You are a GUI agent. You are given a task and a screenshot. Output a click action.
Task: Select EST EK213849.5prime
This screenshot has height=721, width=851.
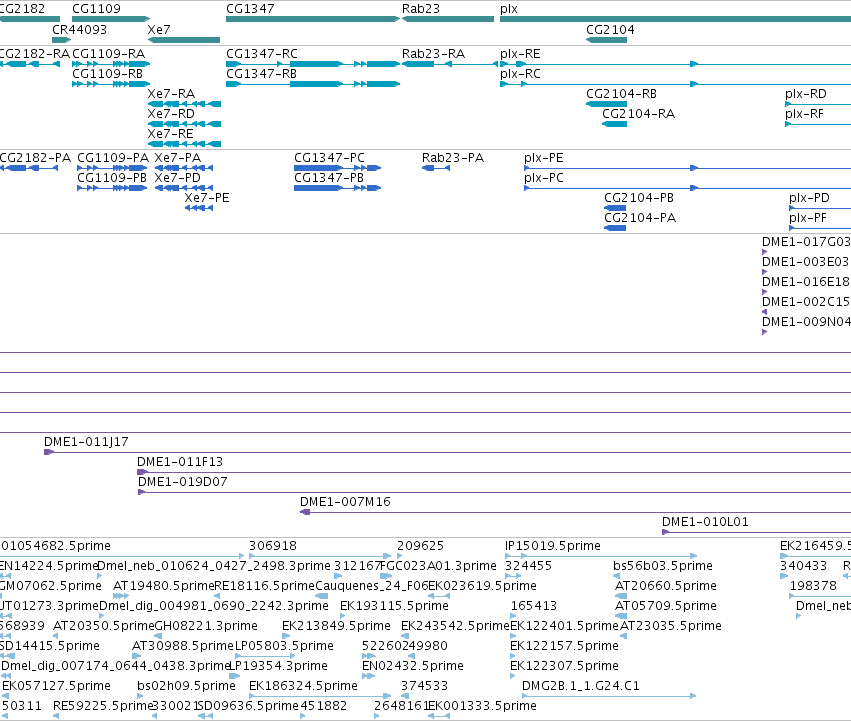(285, 636)
